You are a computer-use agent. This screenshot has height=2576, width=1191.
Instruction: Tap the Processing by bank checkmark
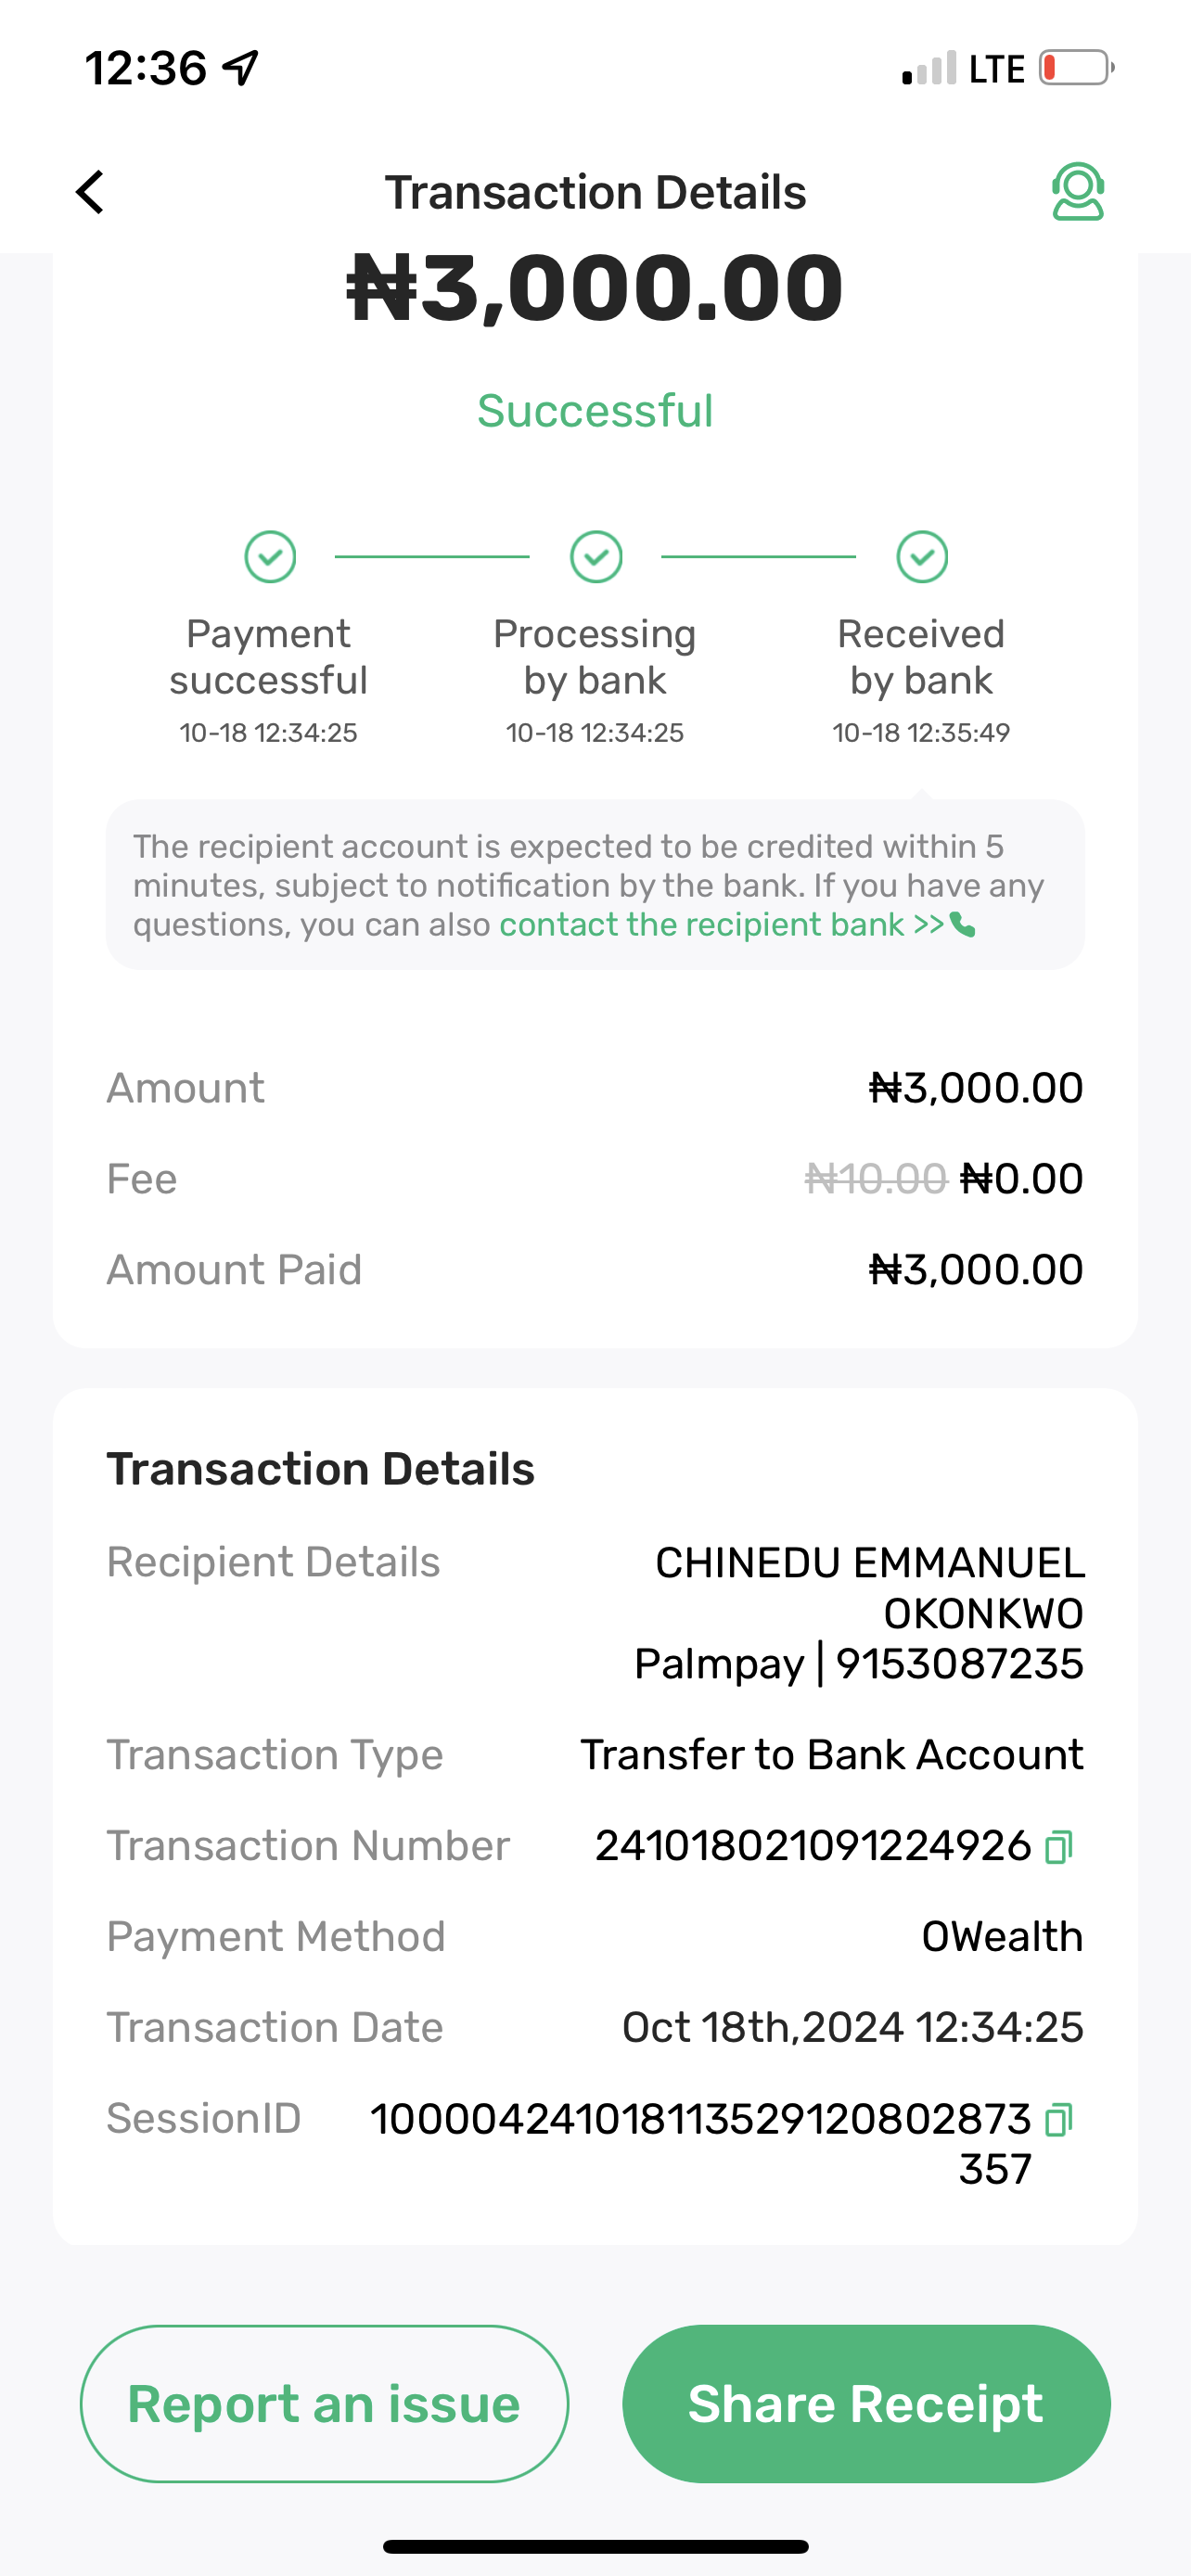[x=596, y=557]
